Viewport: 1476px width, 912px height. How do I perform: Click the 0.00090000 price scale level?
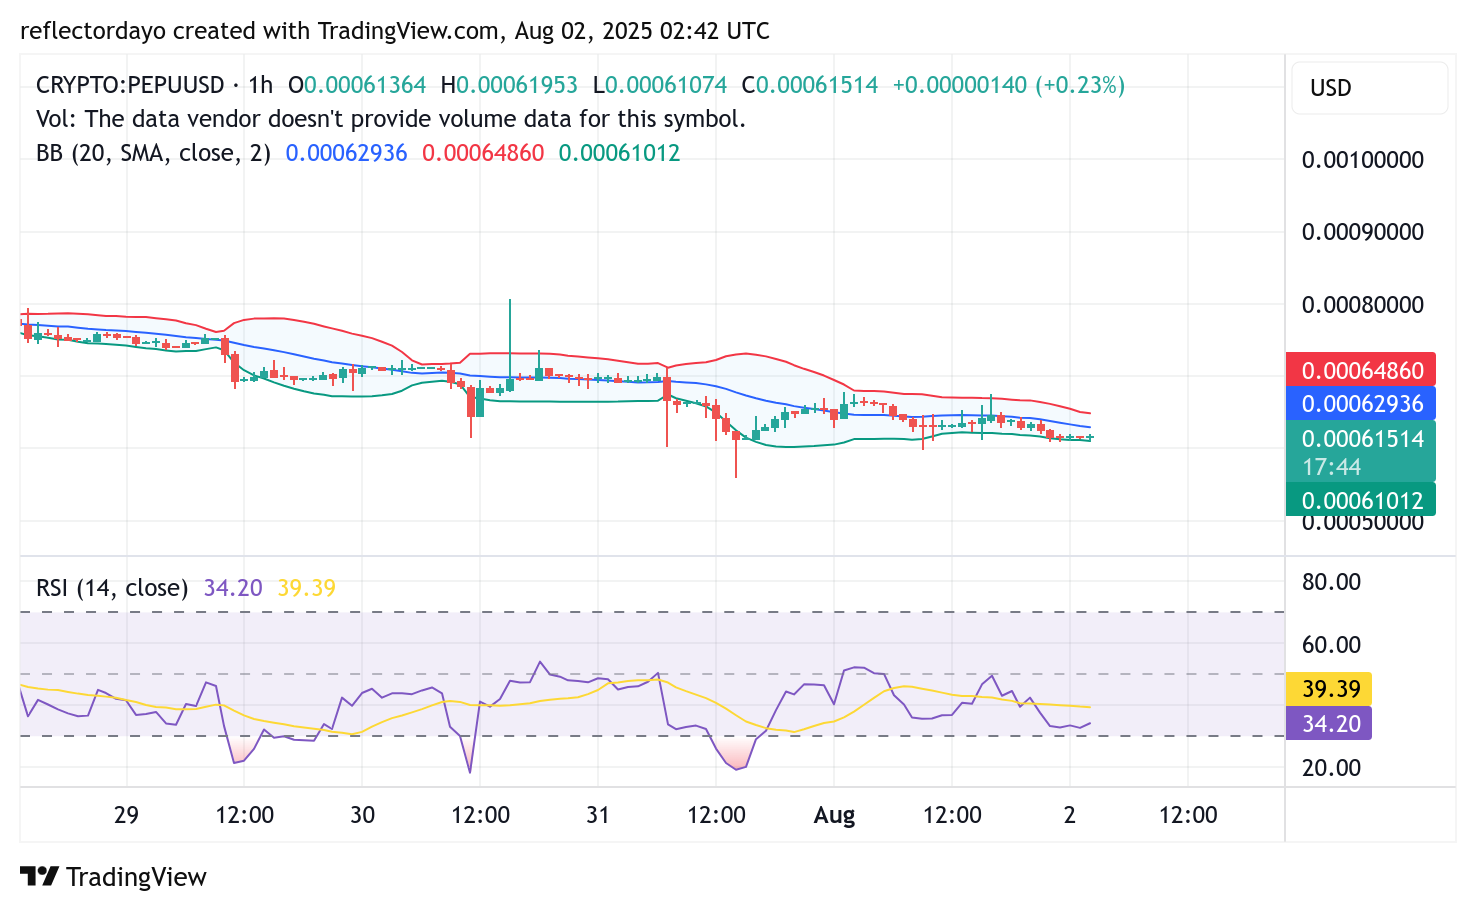click(1362, 232)
